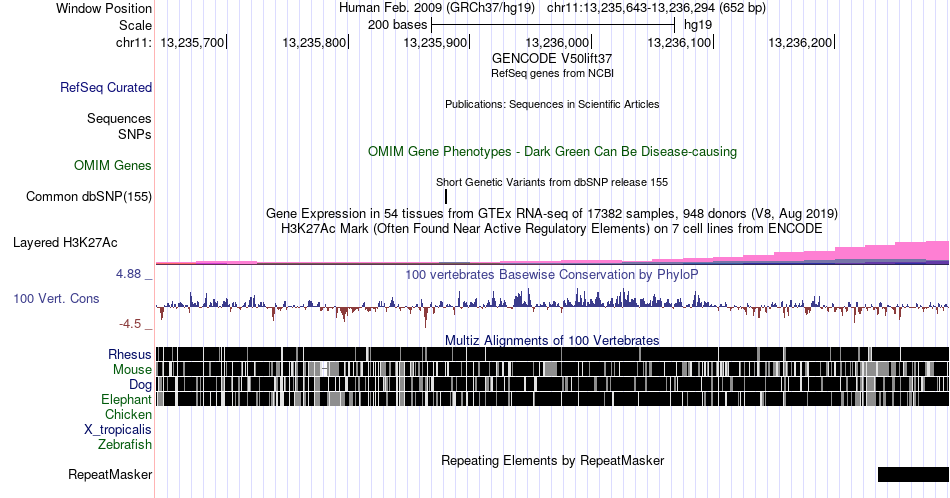Open the 100 Vert. Cons track label
This screenshot has width=950, height=498.
(x=56, y=298)
